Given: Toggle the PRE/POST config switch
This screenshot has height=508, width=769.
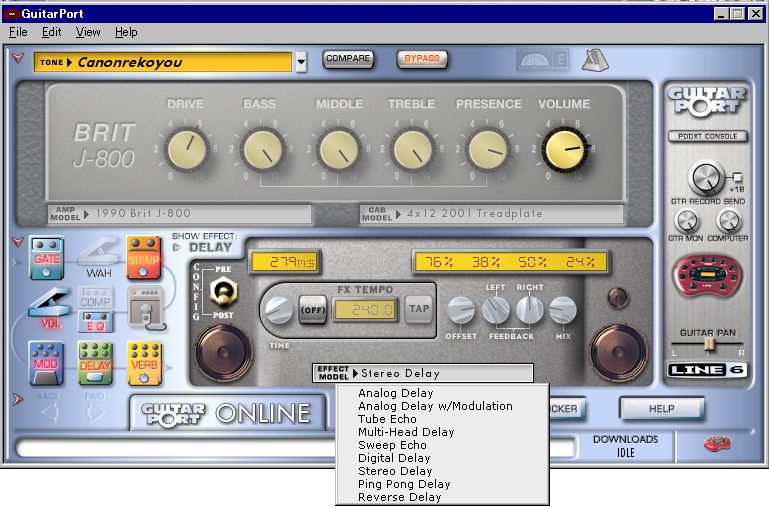Looking at the screenshot, I should pos(223,292).
